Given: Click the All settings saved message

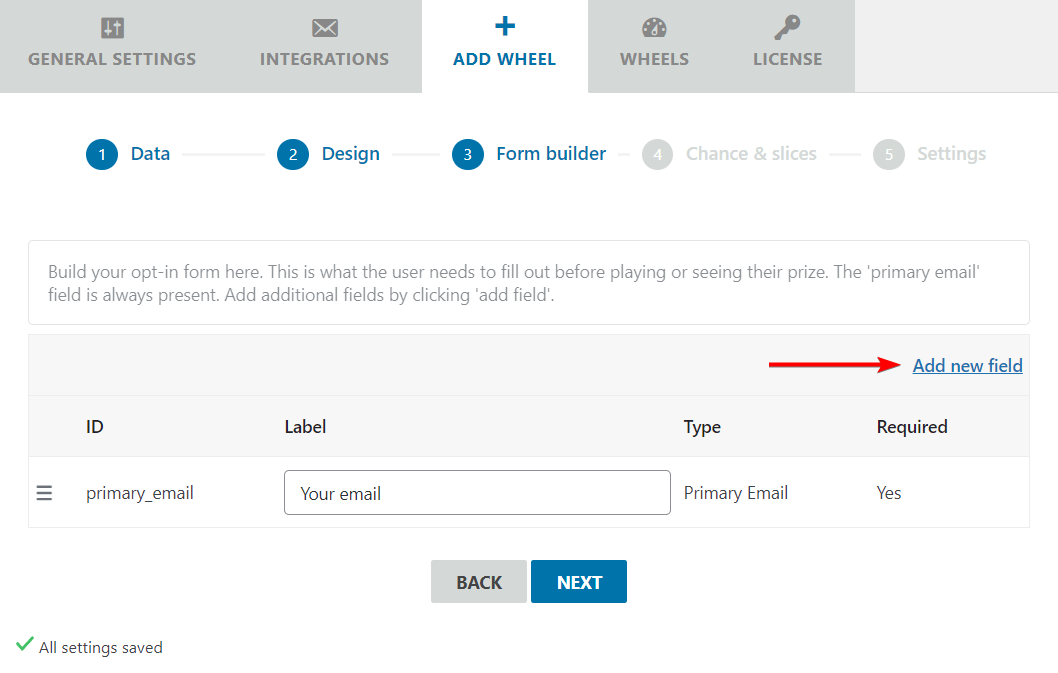Looking at the screenshot, I should [x=101, y=647].
